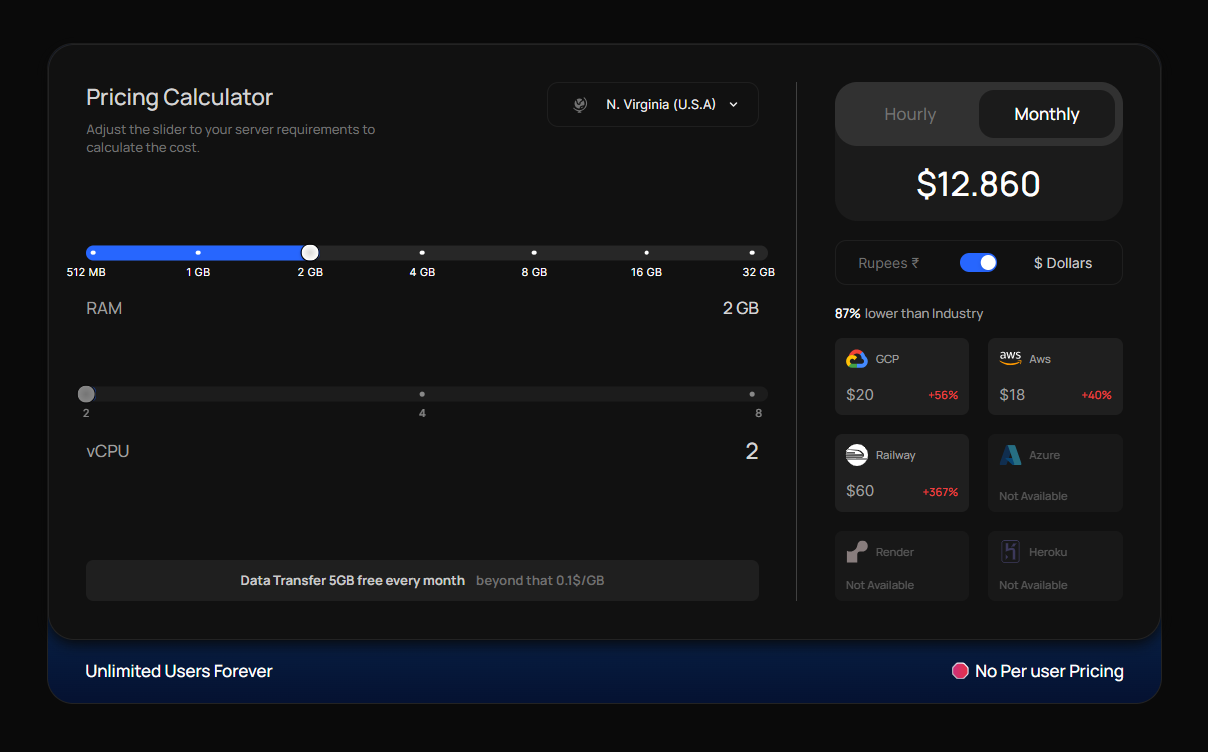Set RAM slider to the 8 GB stop
1208x752 pixels.
point(534,253)
